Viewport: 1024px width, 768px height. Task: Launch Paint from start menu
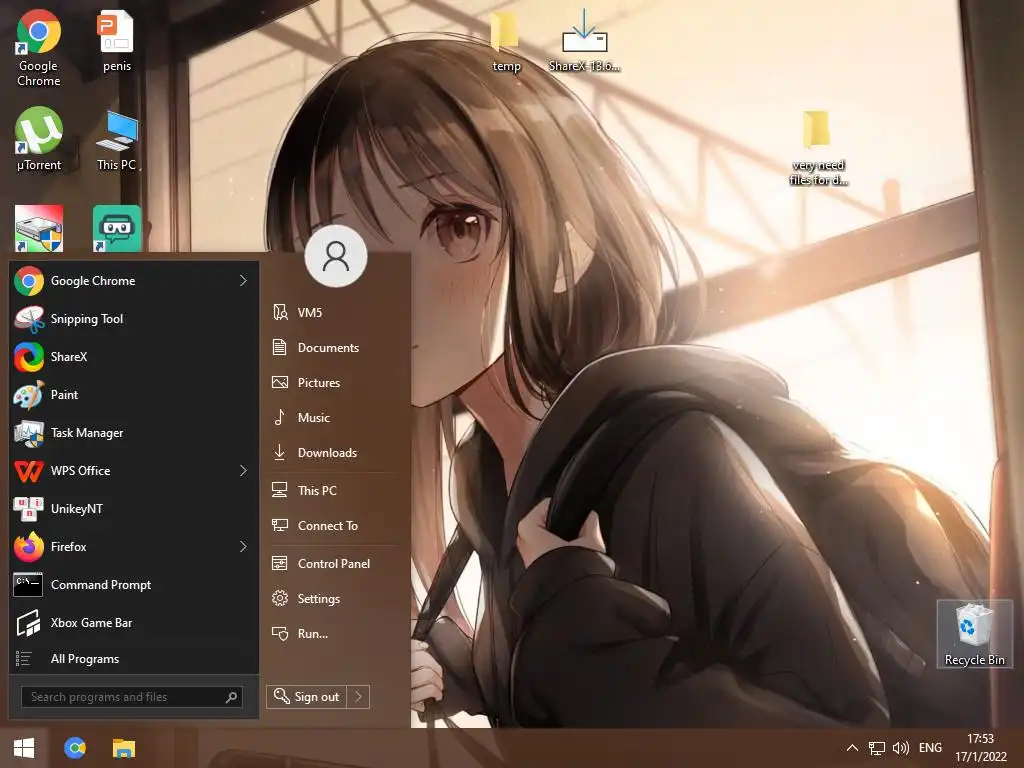point(134,394)
